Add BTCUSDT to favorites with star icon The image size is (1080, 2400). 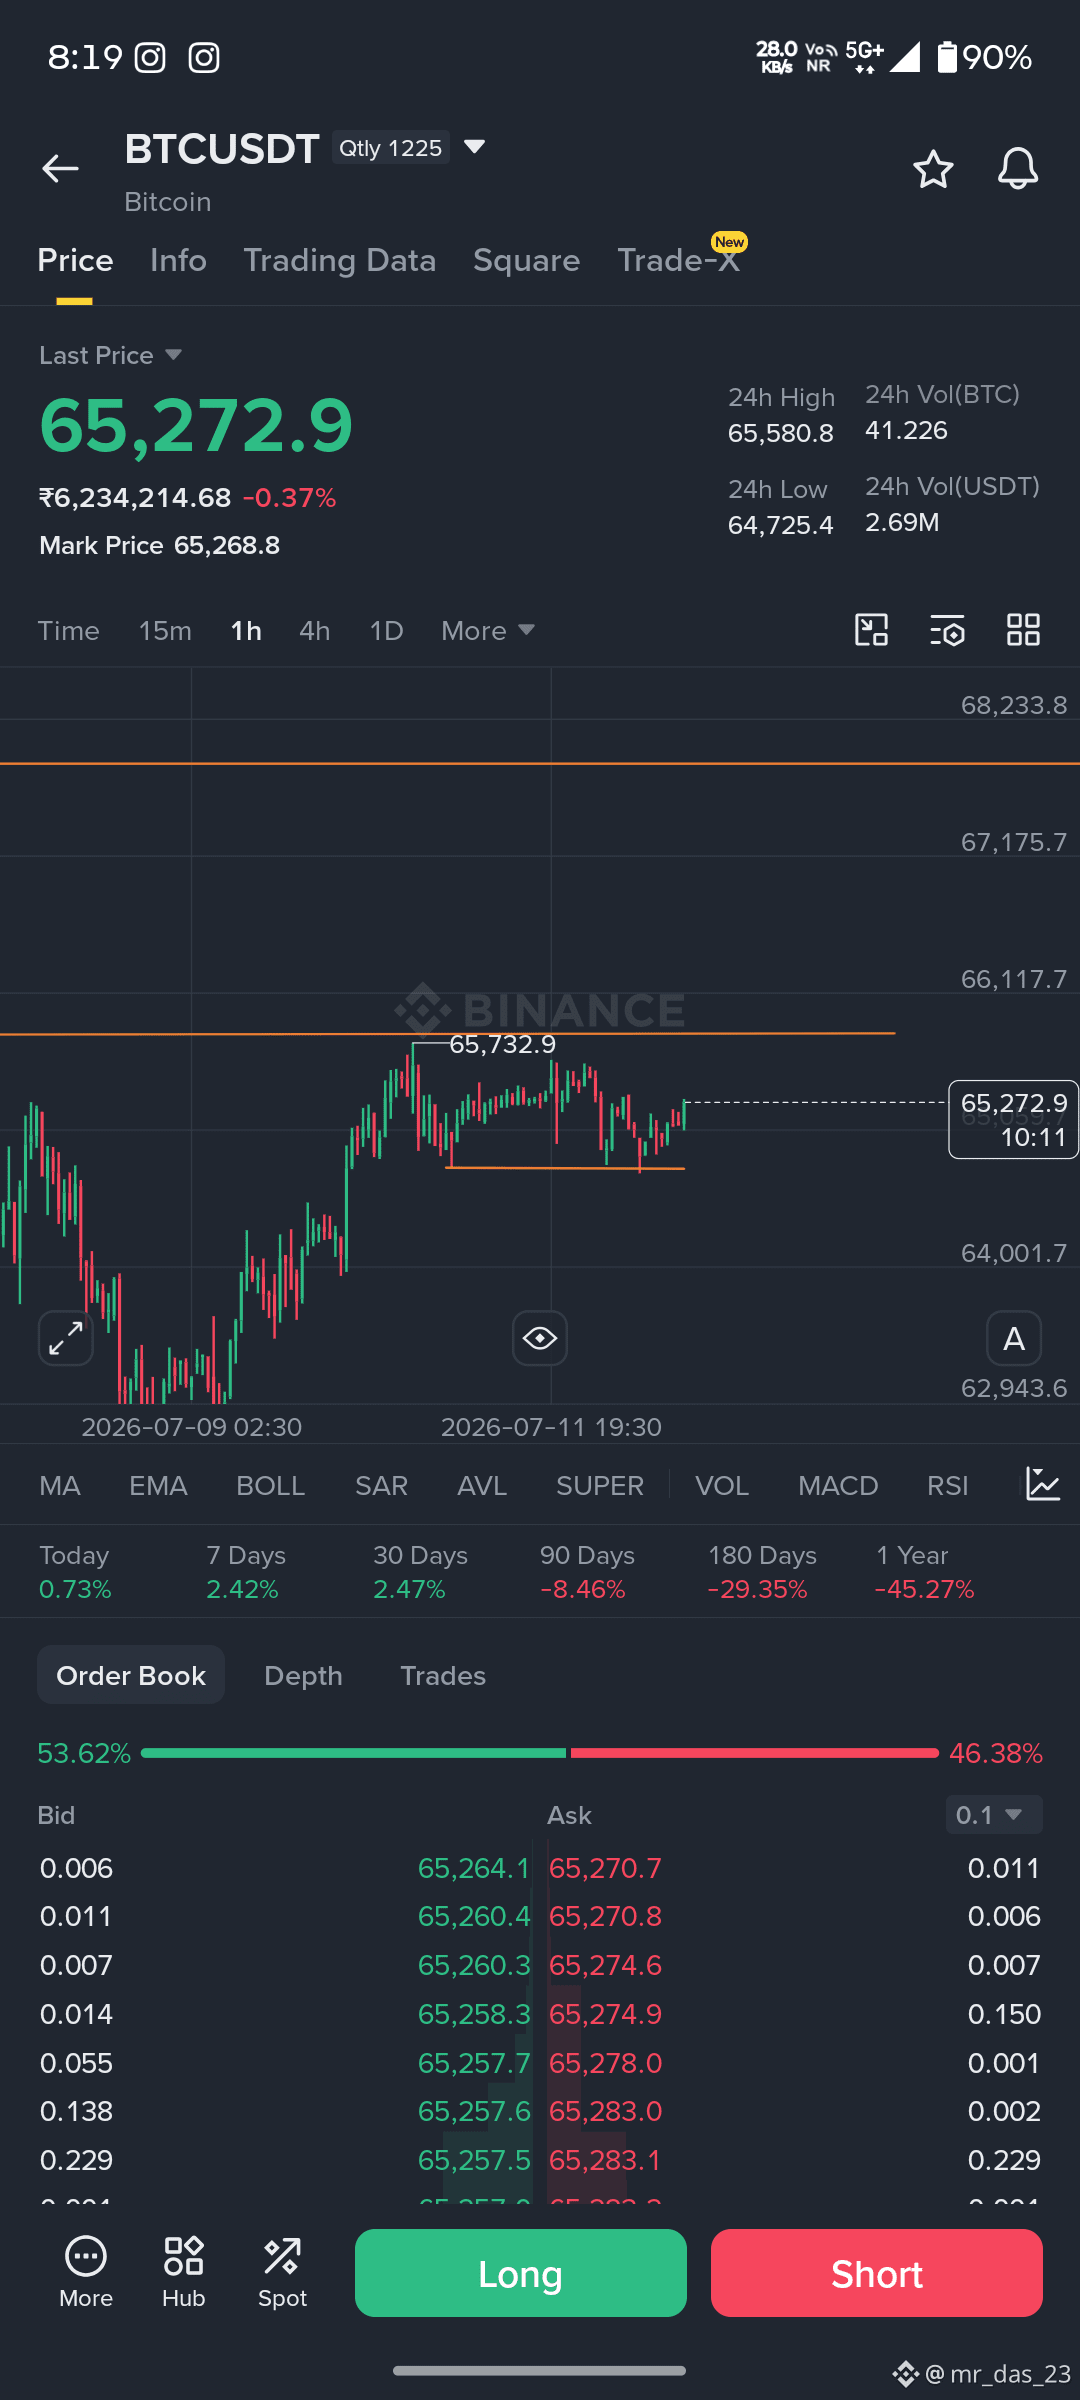pyautogui.click(x=933, y=169)
